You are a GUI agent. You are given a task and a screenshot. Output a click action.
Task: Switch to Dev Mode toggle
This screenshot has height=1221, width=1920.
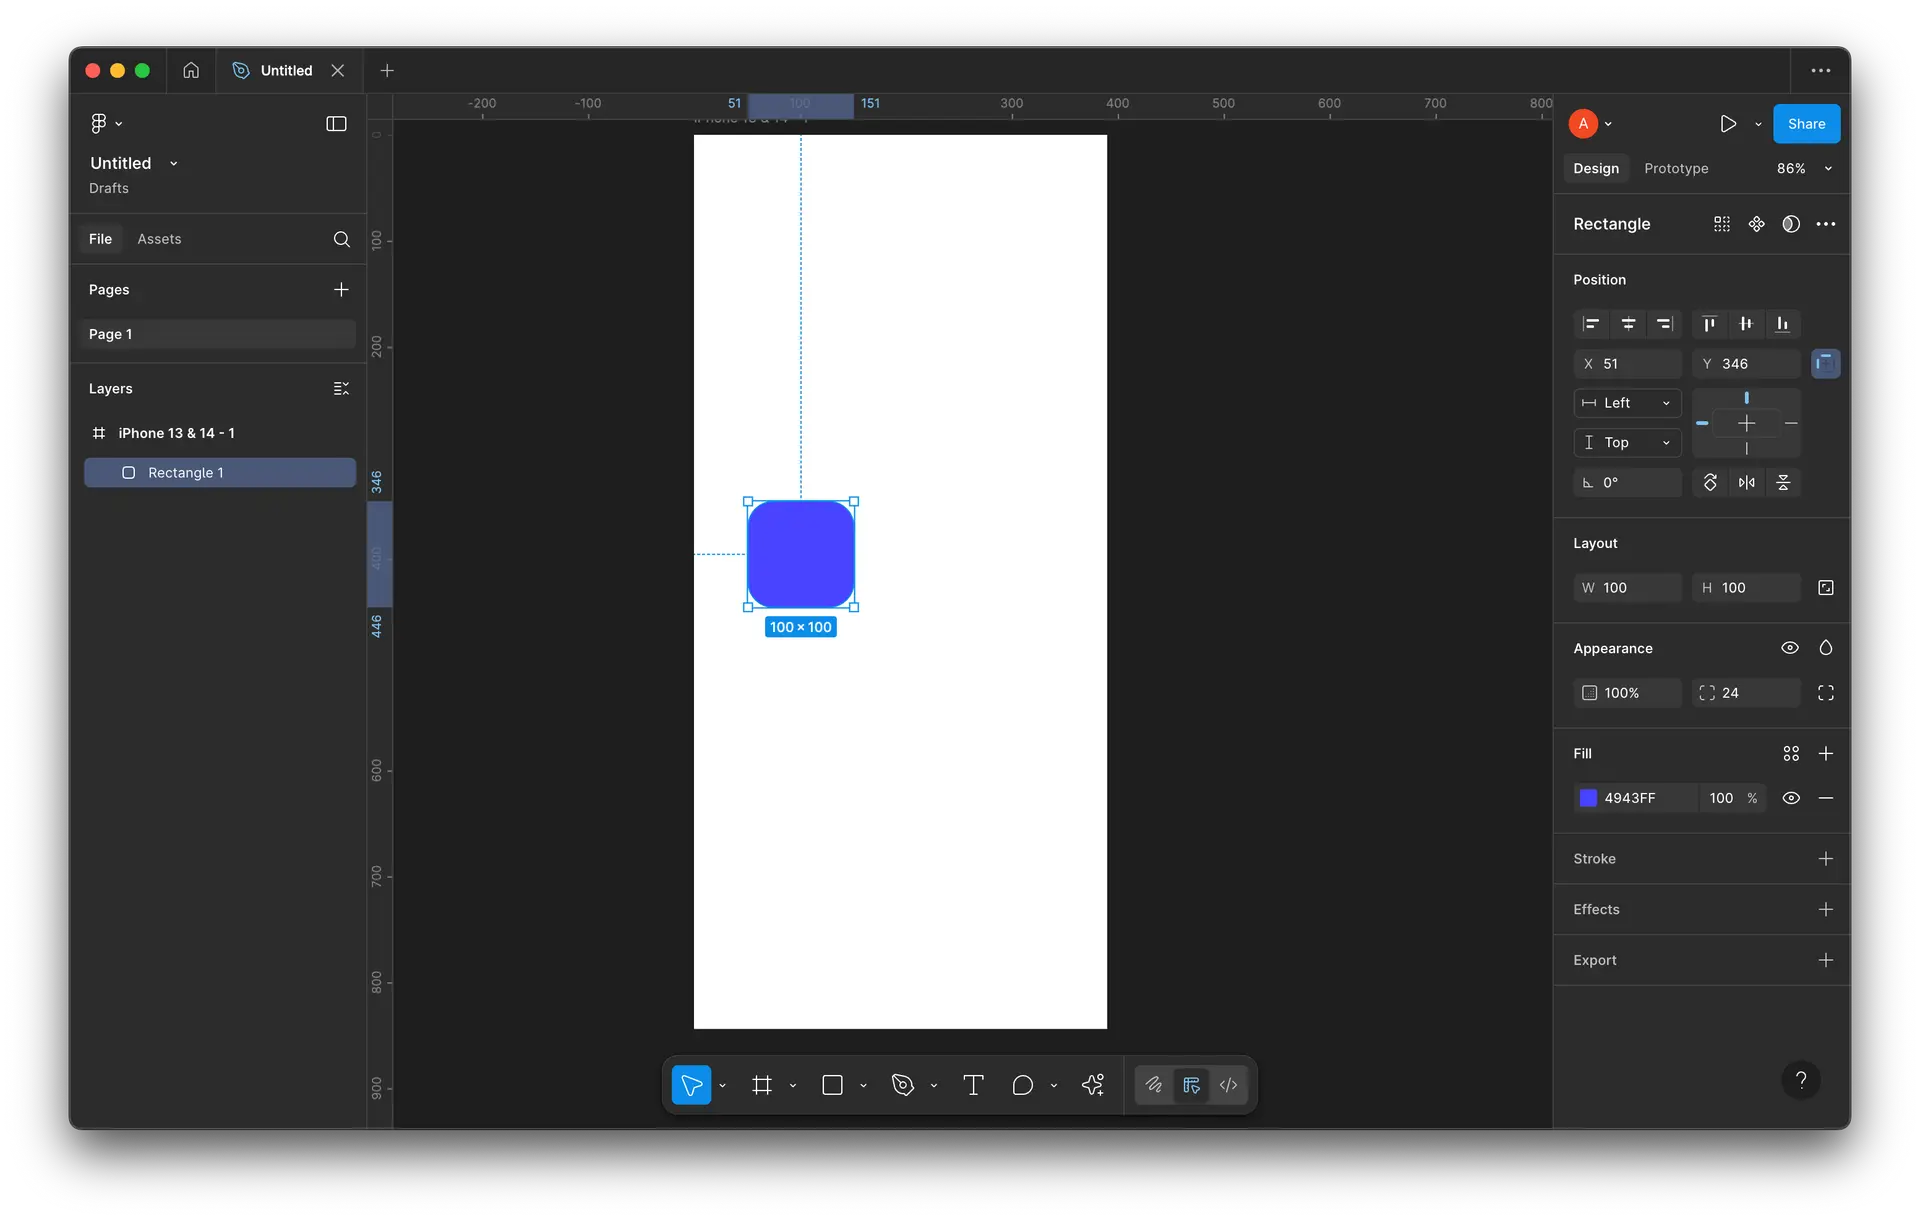pos(1228,1085)
